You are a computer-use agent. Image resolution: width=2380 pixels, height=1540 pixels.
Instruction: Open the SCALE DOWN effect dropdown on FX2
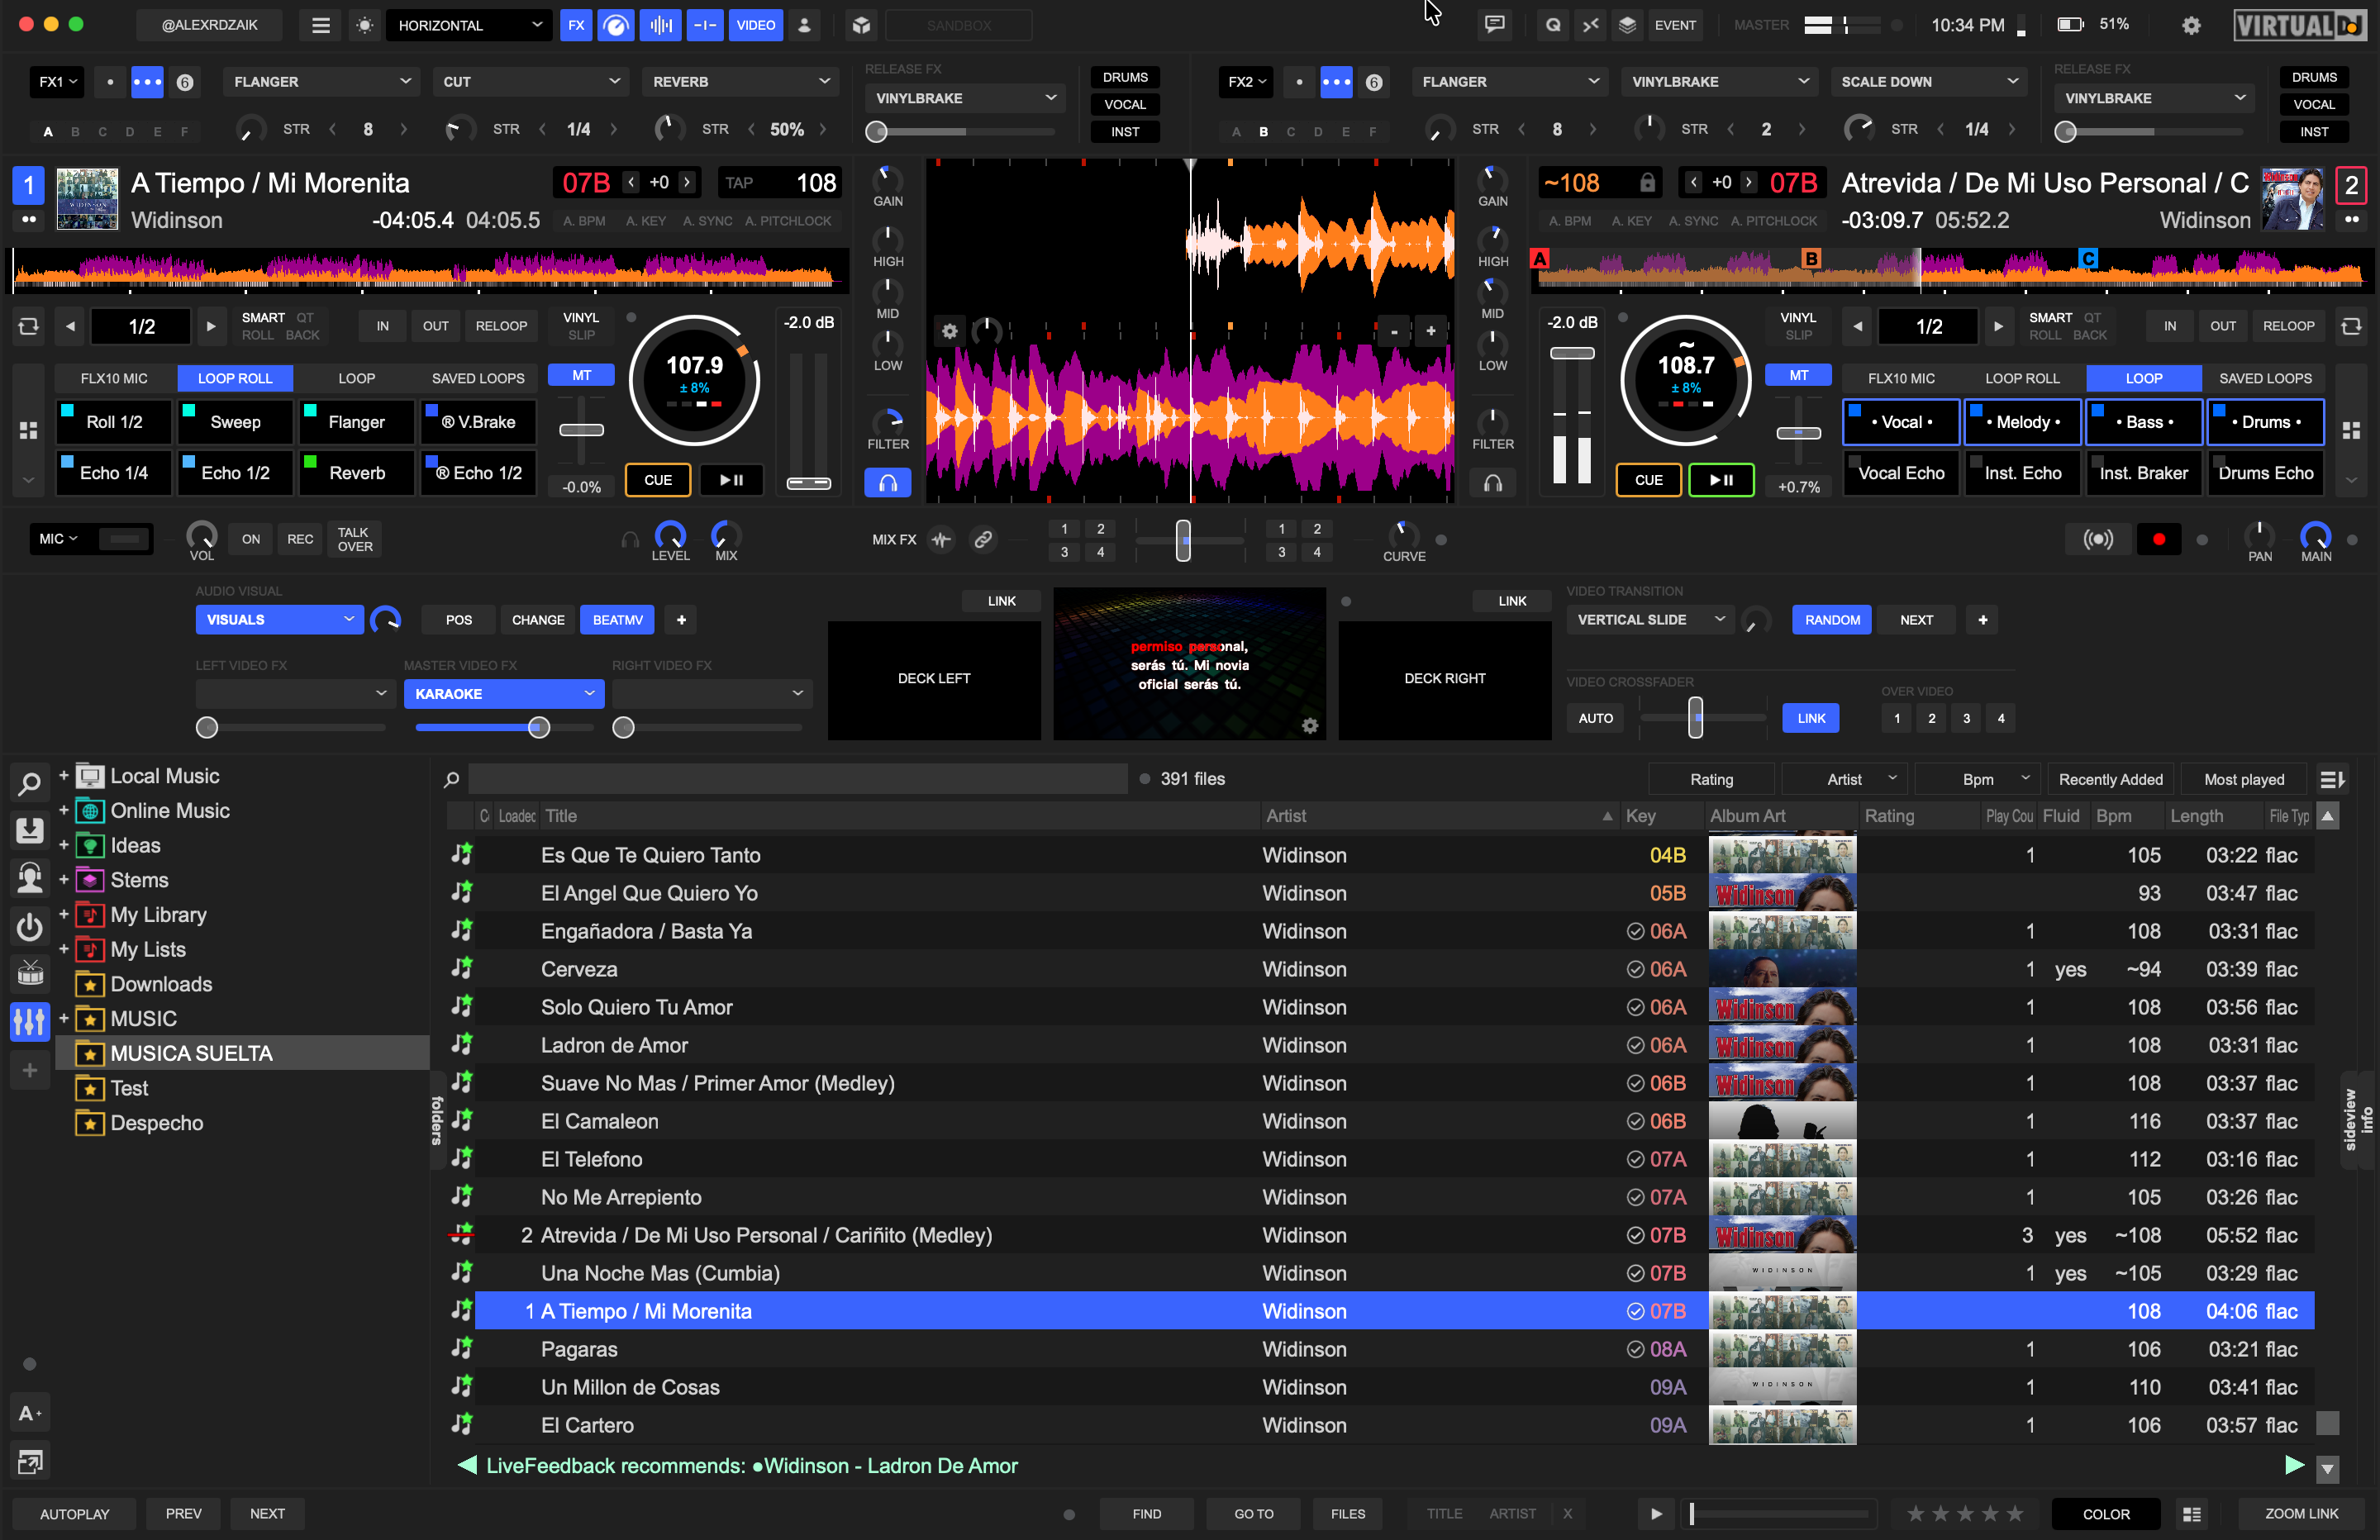(x=1928, y=82)
